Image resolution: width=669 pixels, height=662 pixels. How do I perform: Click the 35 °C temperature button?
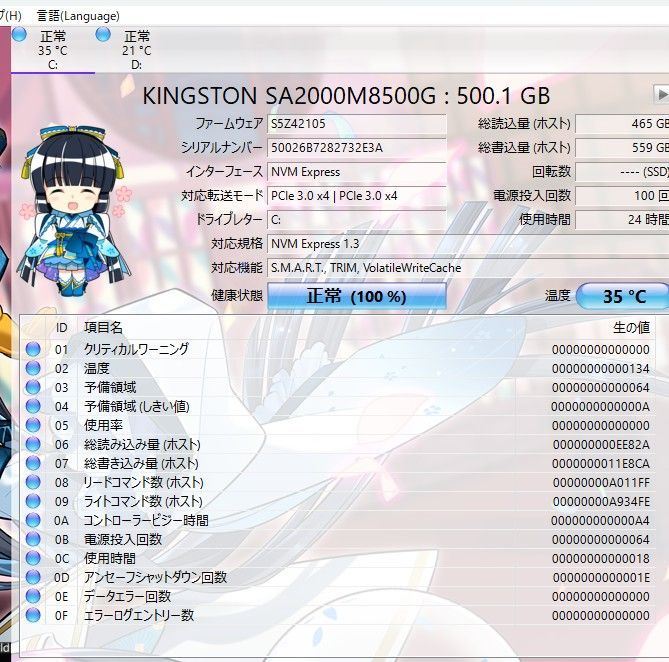[x=622, y=296]
